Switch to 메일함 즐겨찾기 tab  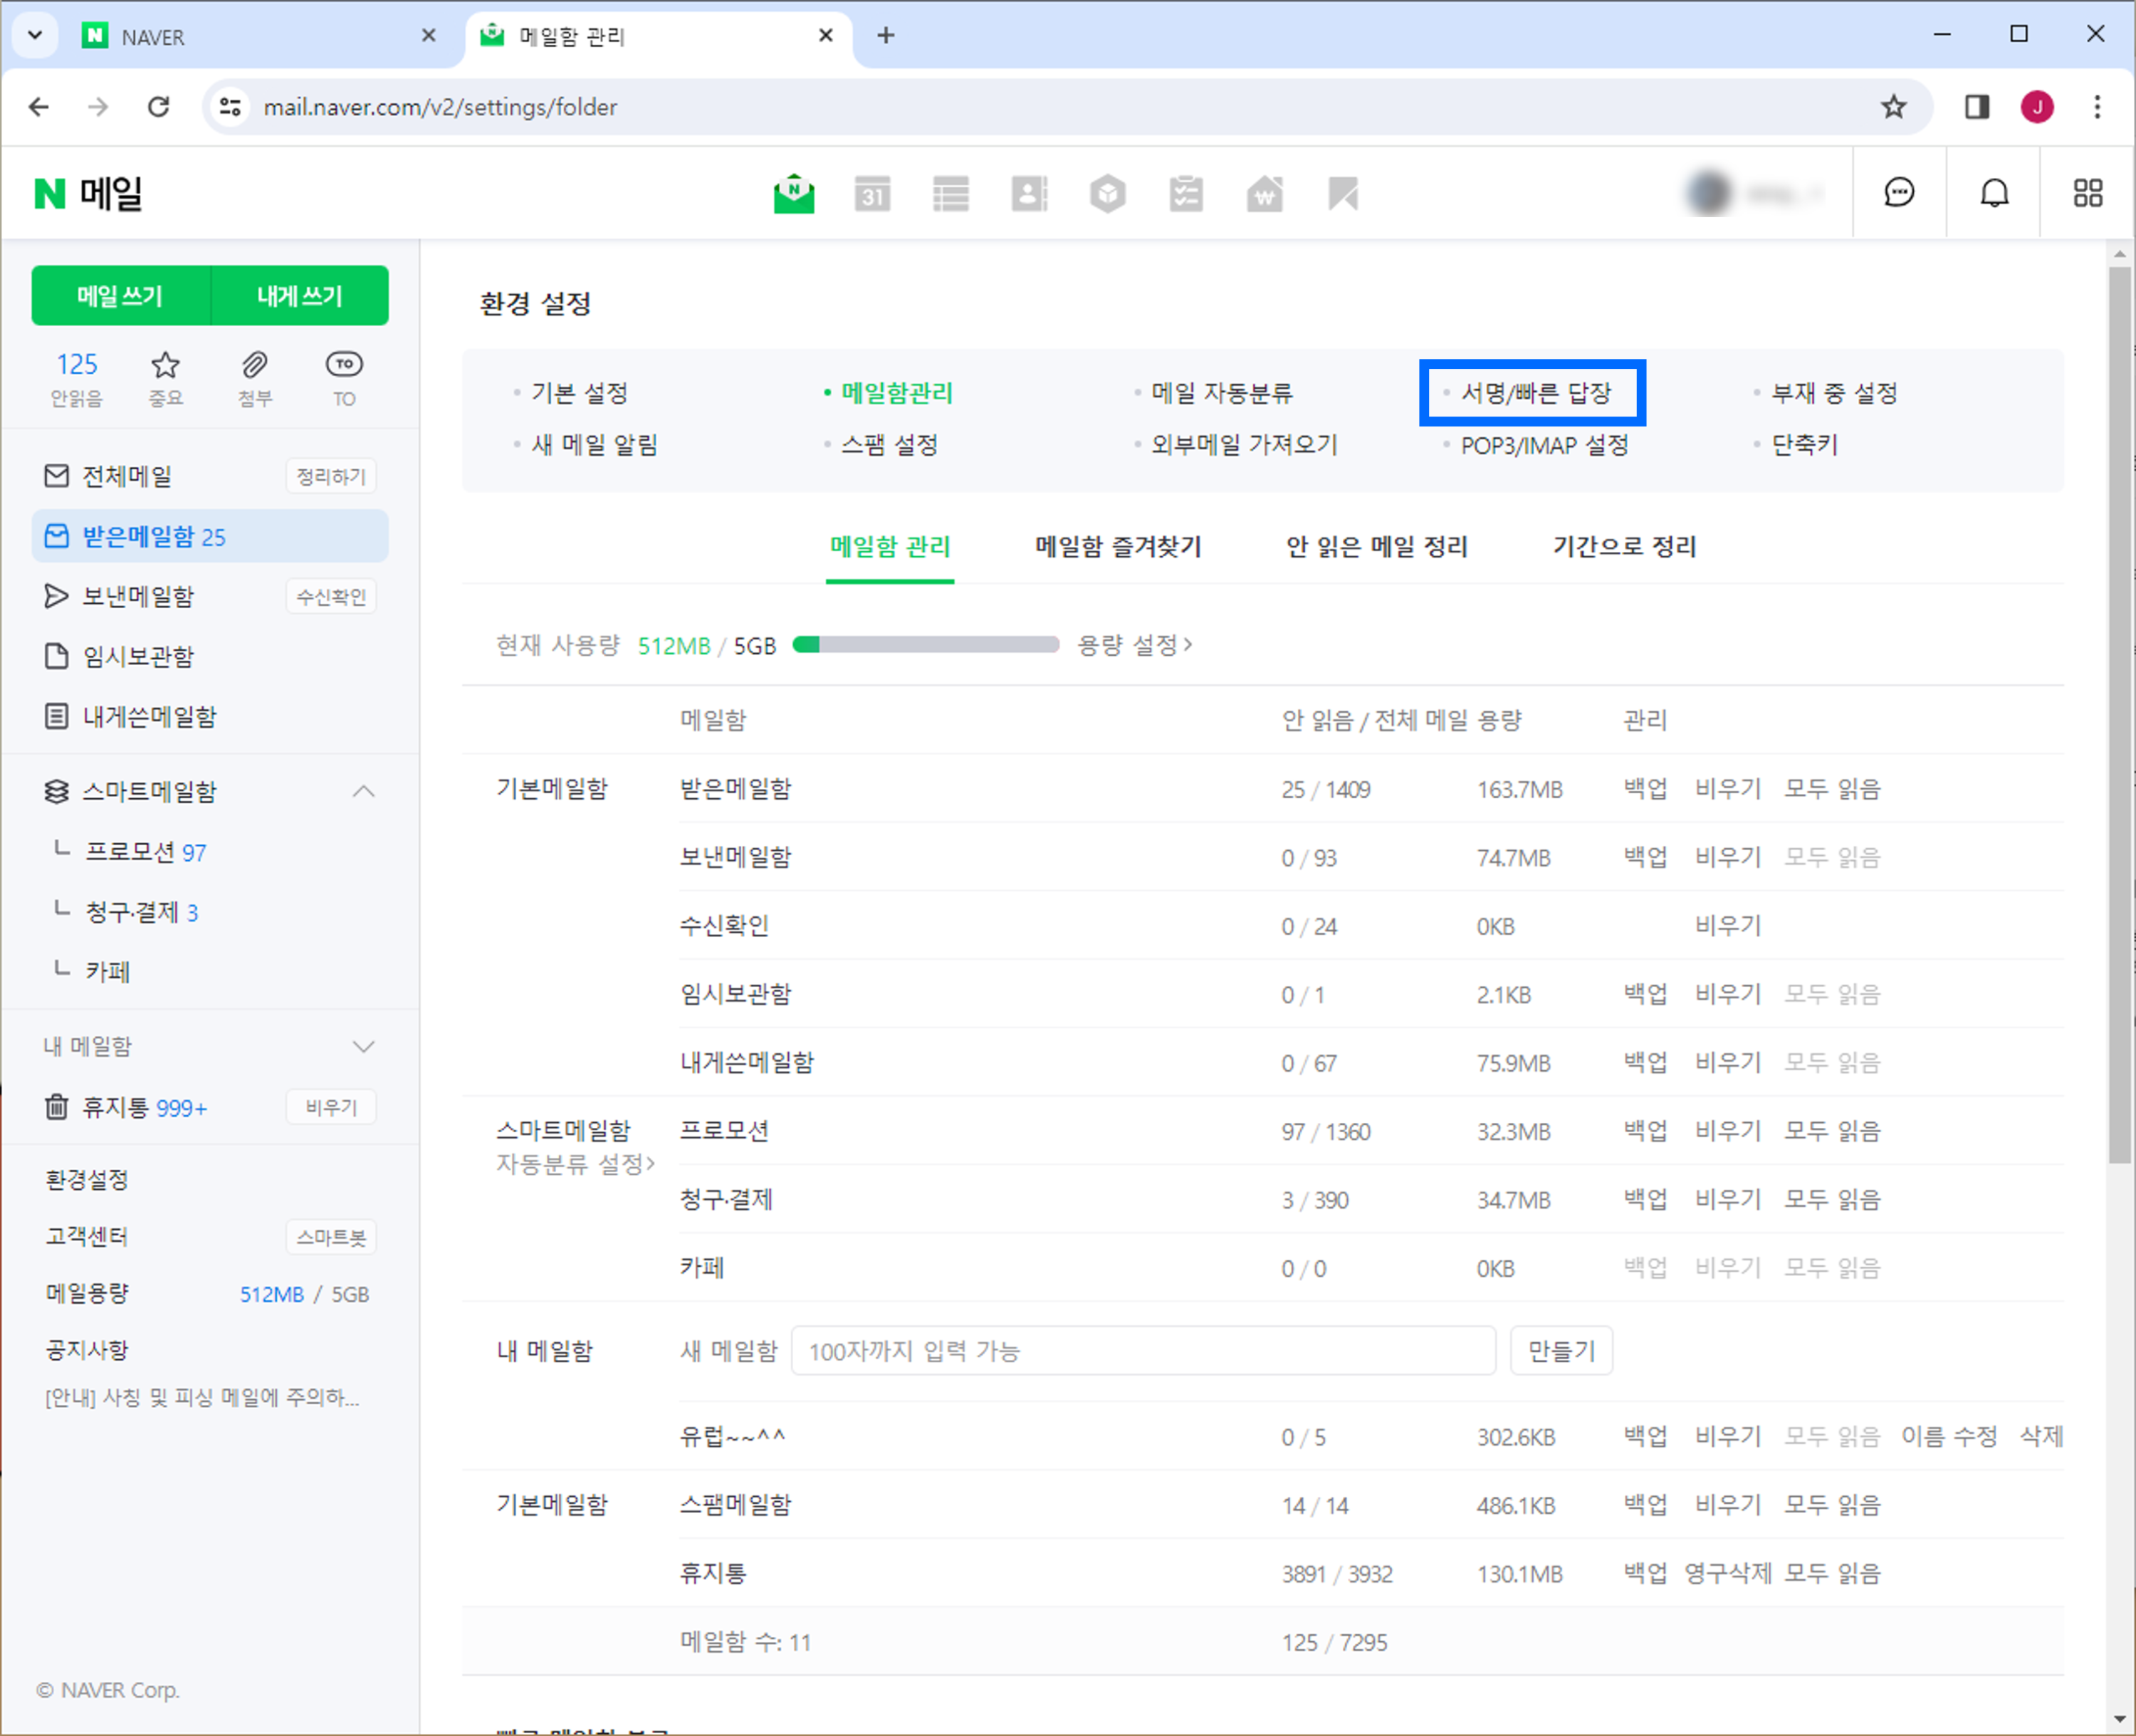click(1118, 547)
